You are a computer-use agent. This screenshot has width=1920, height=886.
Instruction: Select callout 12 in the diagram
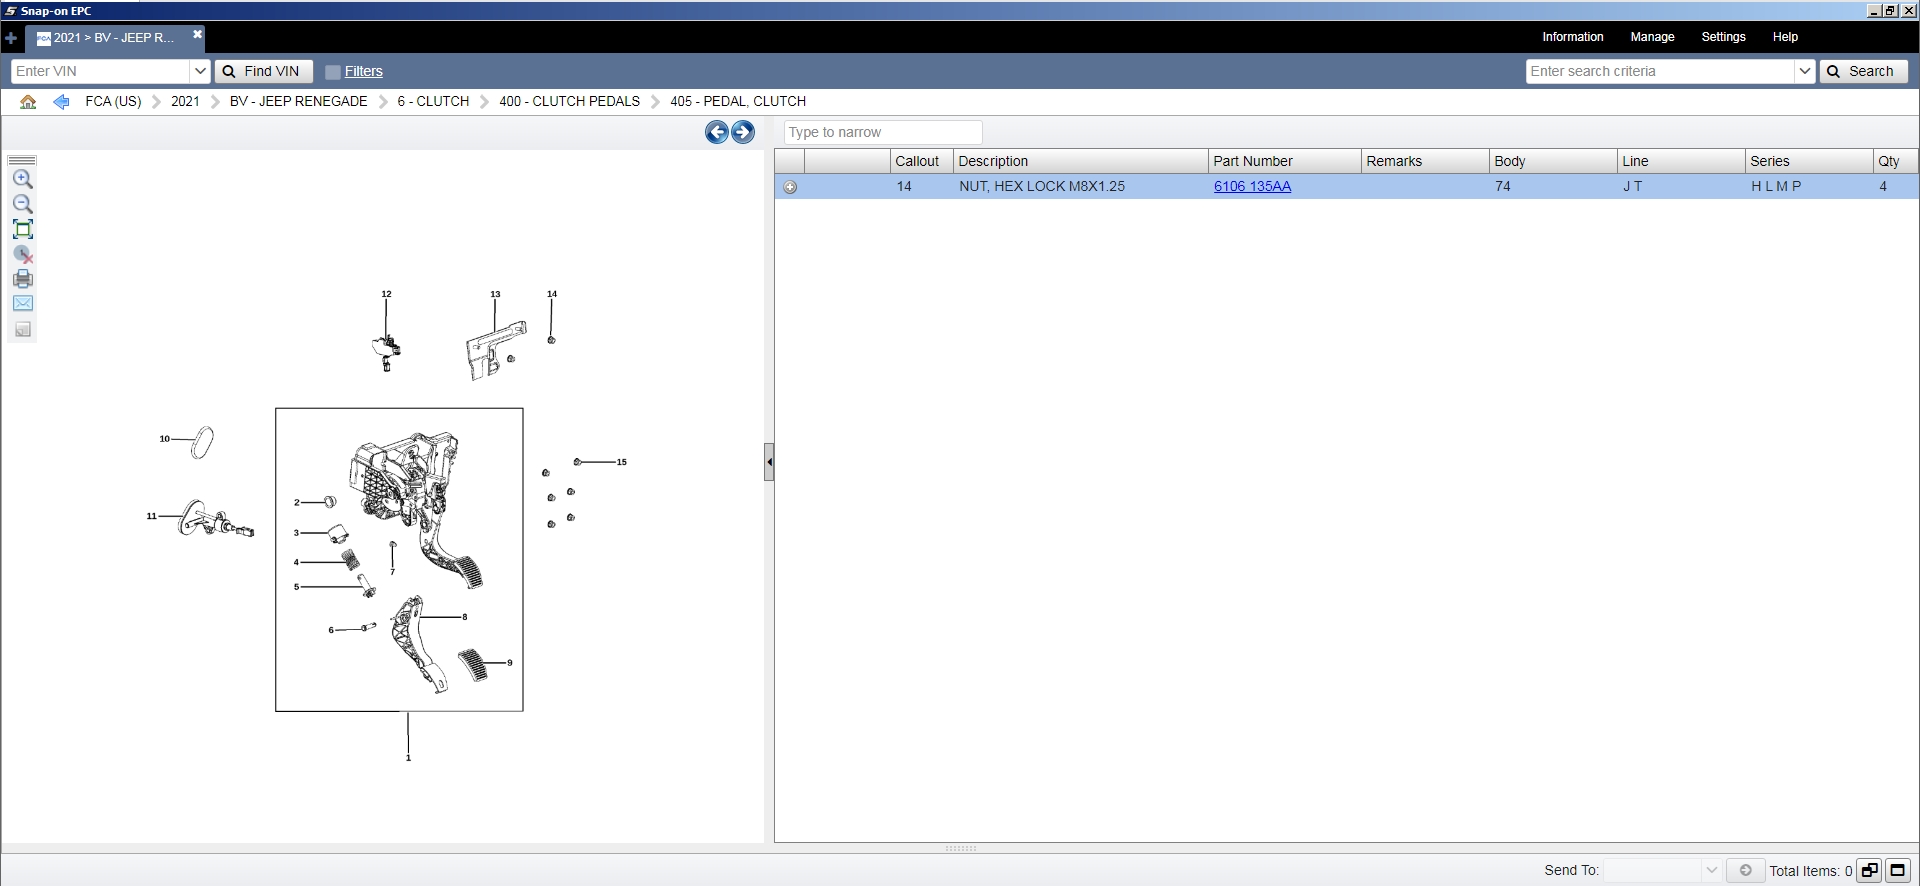[x=386, y=294]
